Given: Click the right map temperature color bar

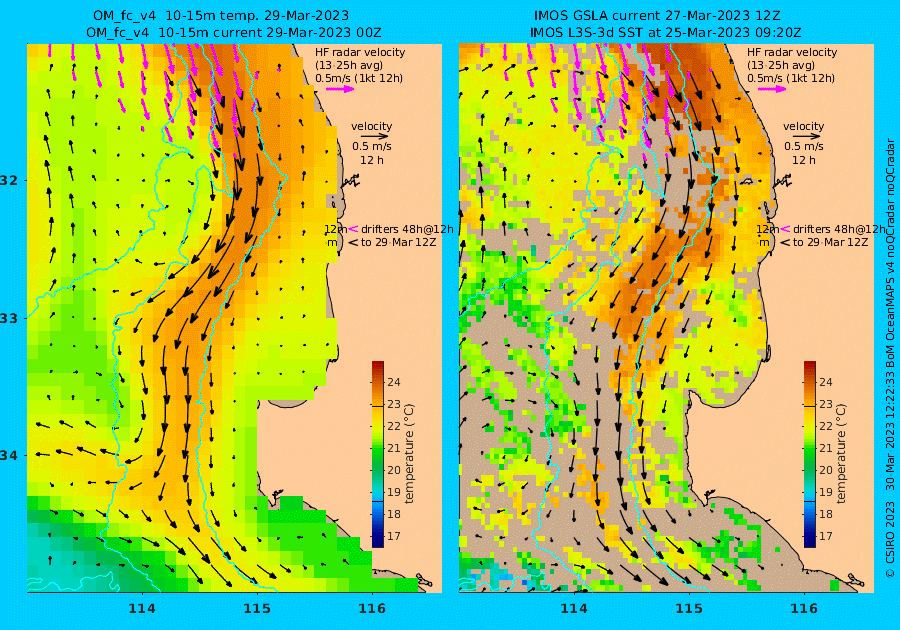Looking at the screenshot, I should pyautogui.click(x=809, y=454).
